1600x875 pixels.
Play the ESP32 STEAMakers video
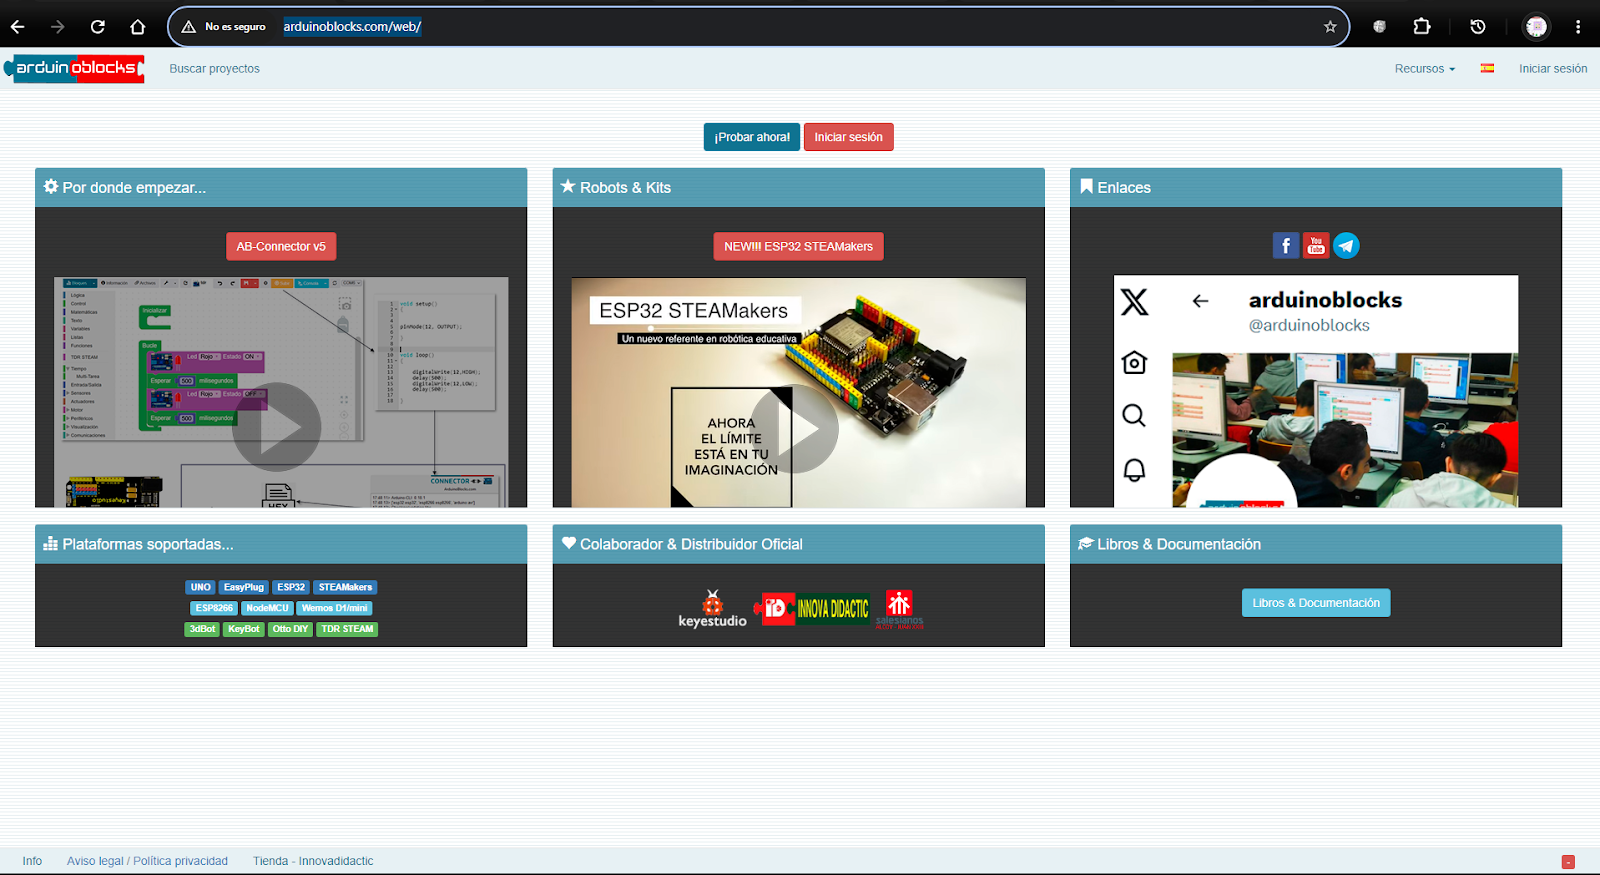click(795, 428)
